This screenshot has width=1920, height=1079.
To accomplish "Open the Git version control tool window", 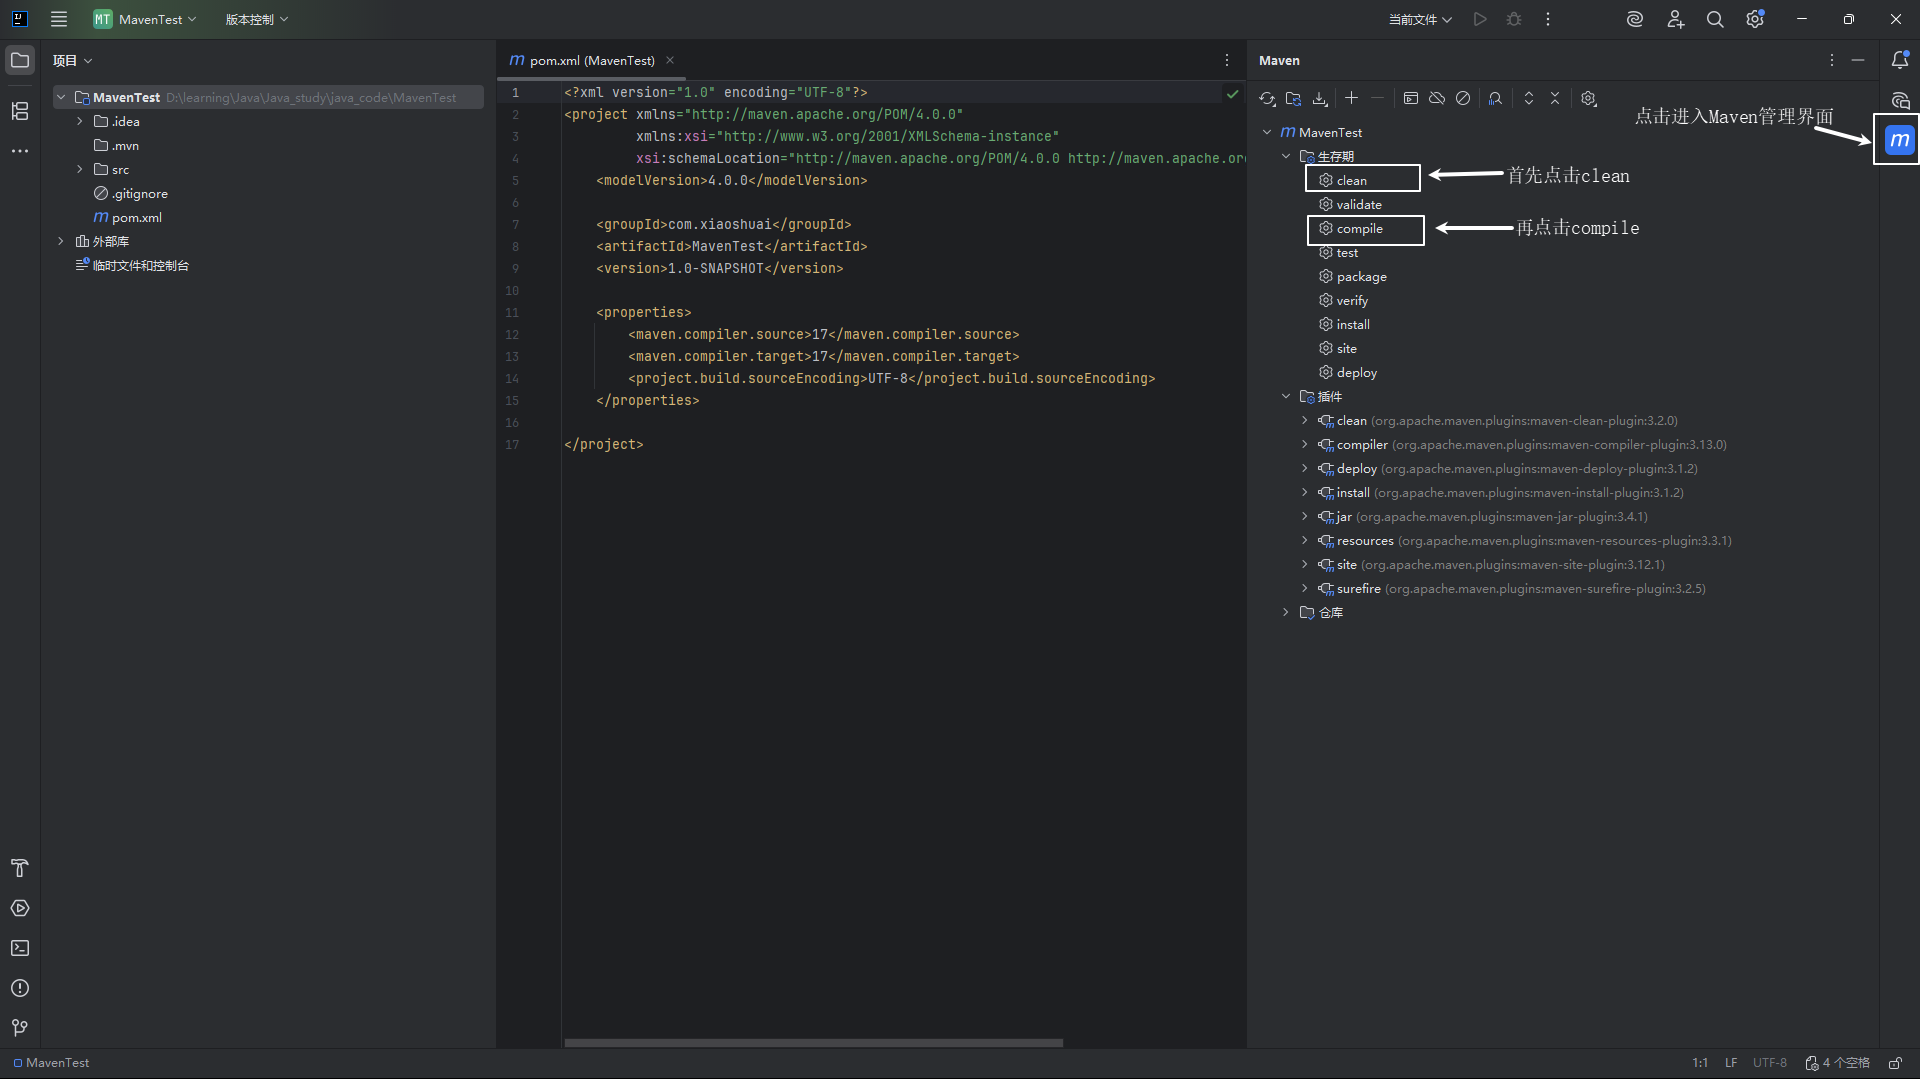I will 19,1027.
